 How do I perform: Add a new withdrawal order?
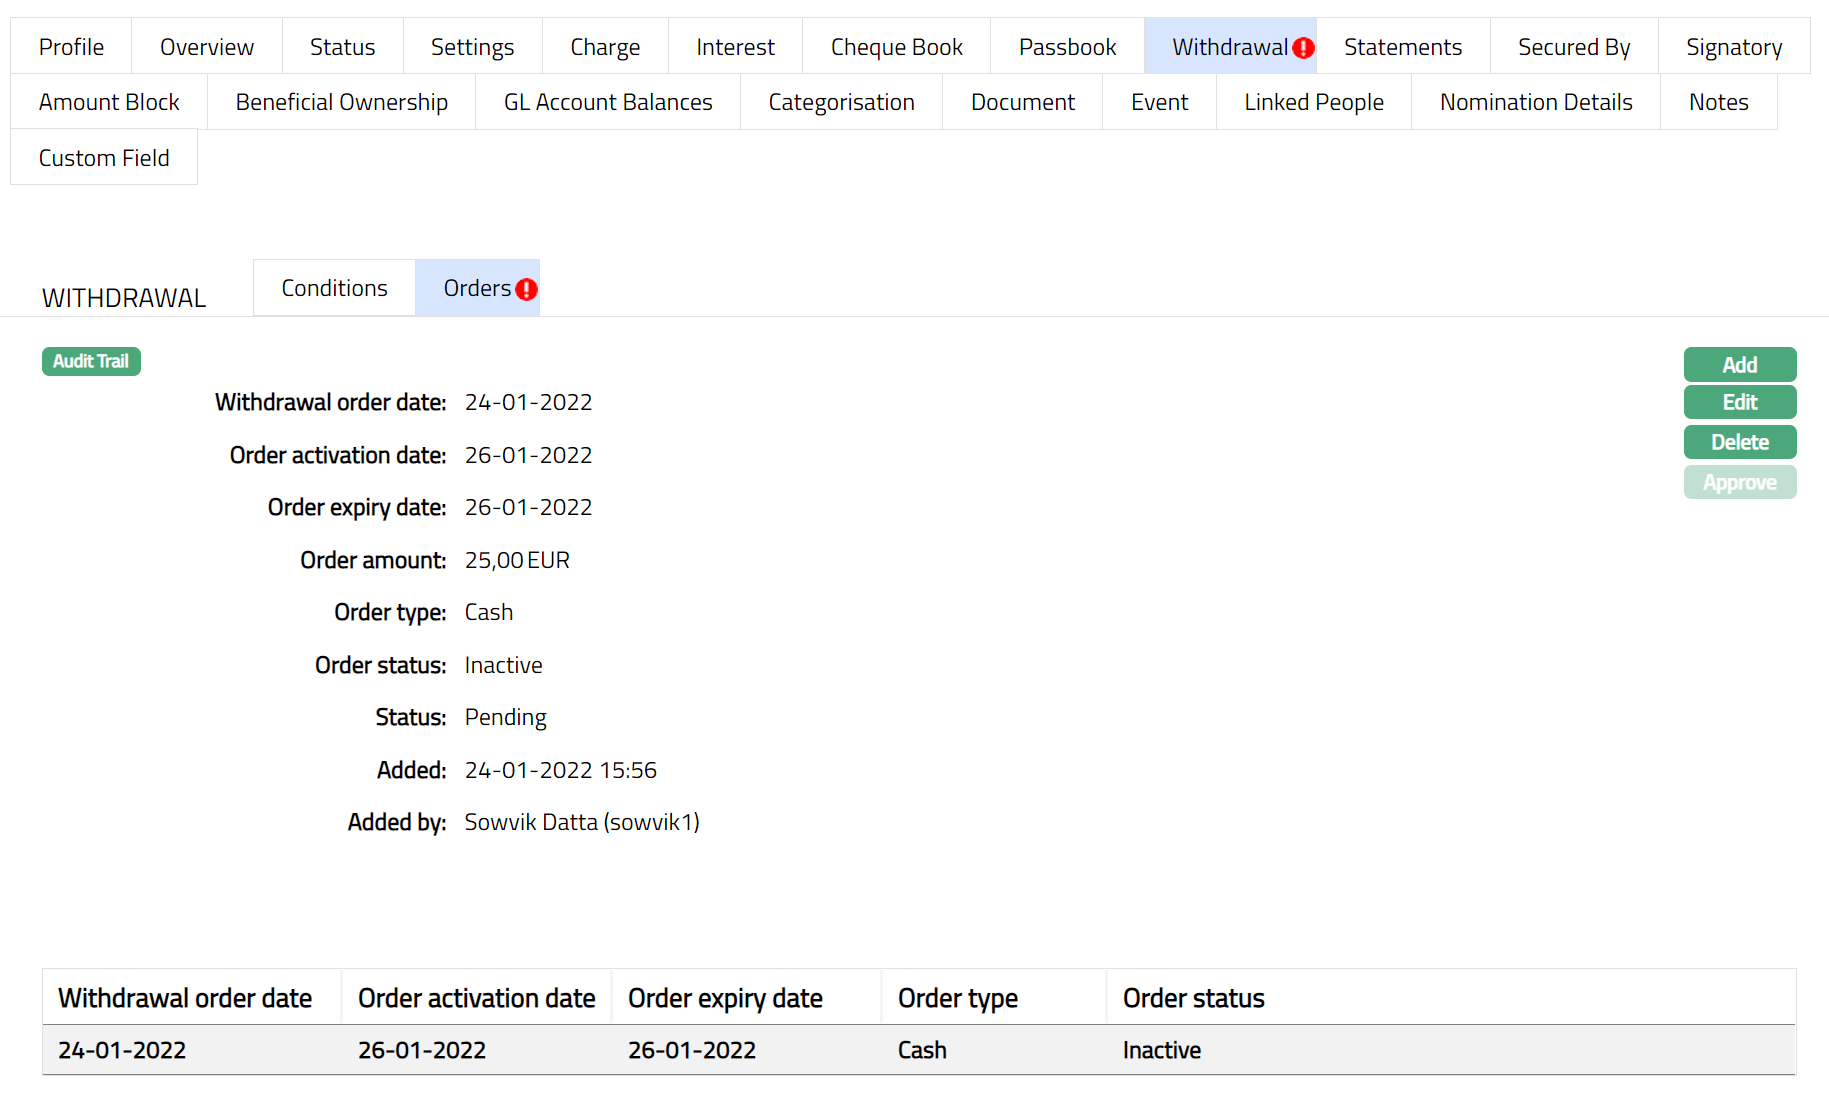[1739, 365]
